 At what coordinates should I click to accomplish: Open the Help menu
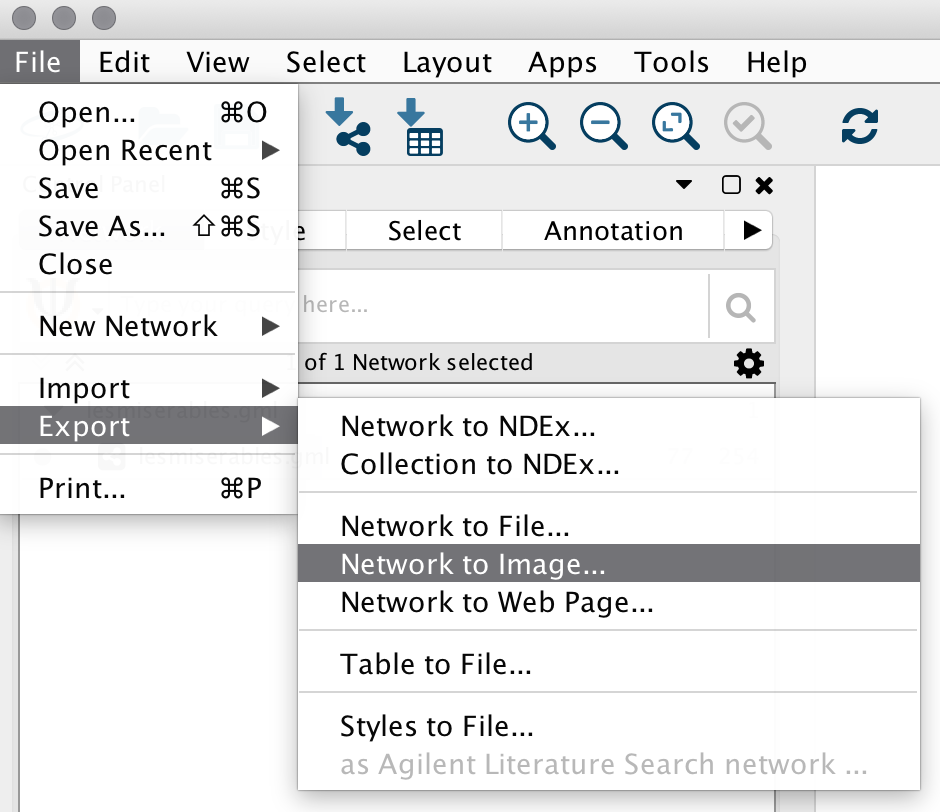tap(776, 62)
